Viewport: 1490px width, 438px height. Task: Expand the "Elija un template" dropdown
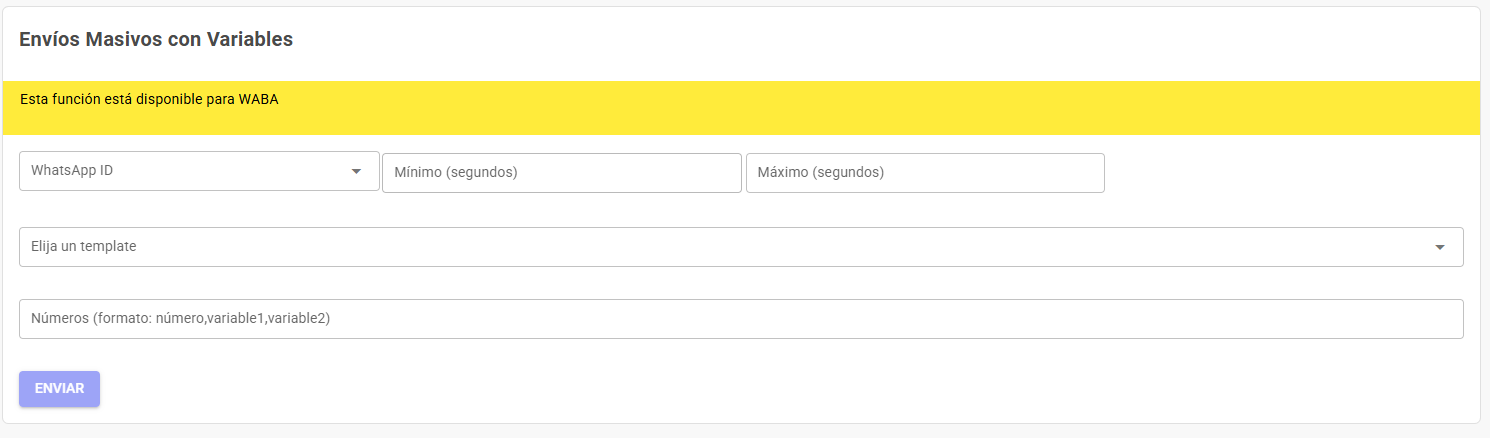(741, 247)
